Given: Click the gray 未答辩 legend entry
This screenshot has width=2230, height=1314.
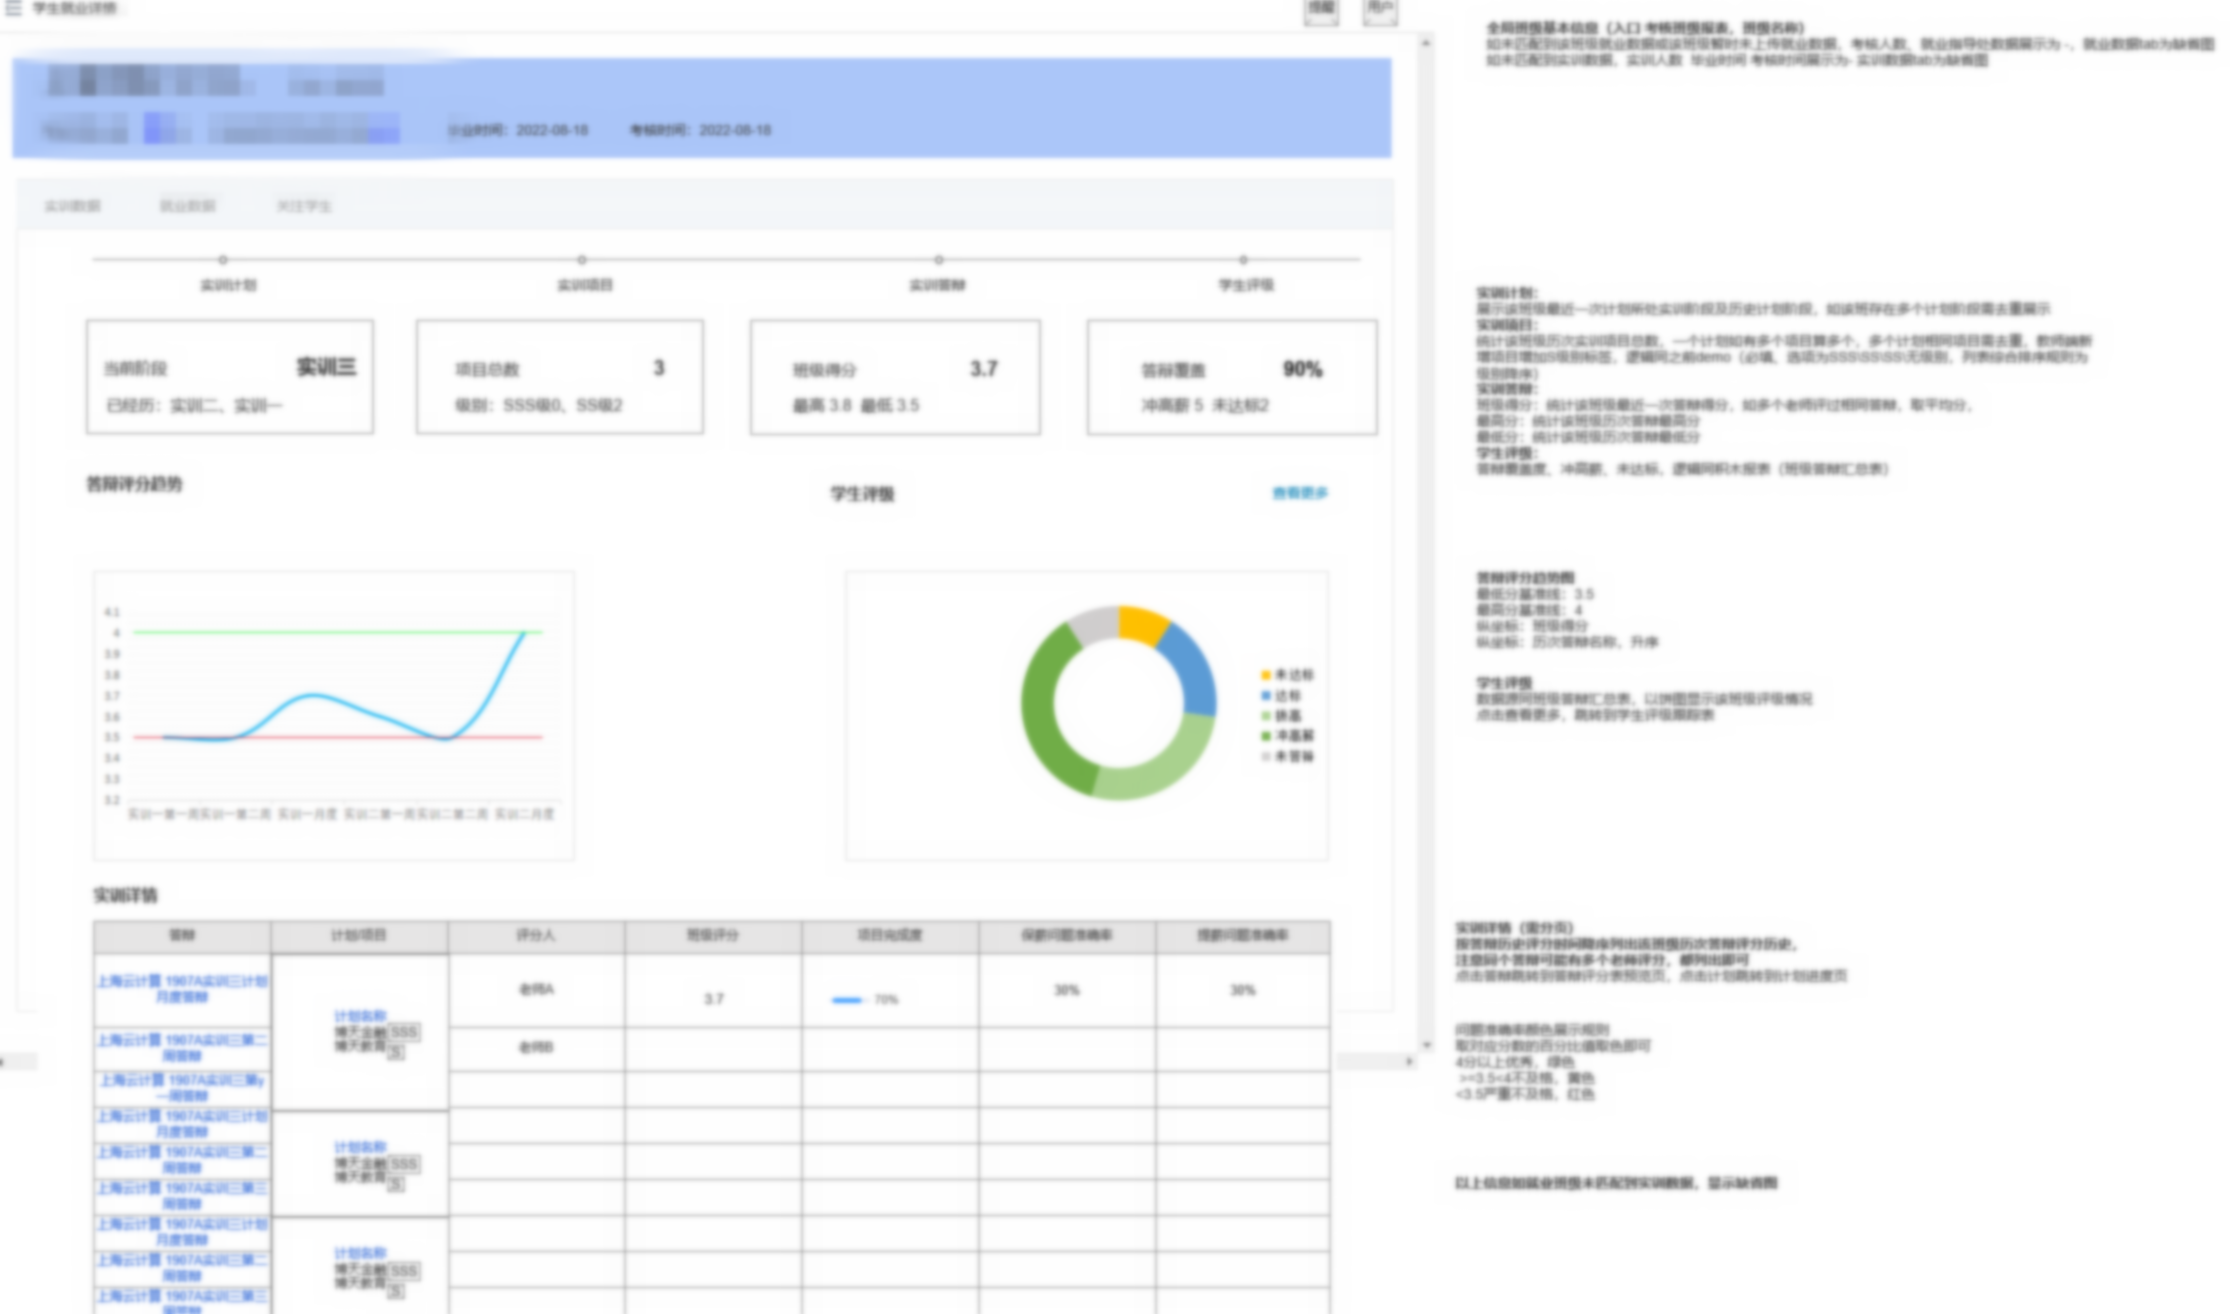Looking at the screenshot, I should coord(1287,756).
